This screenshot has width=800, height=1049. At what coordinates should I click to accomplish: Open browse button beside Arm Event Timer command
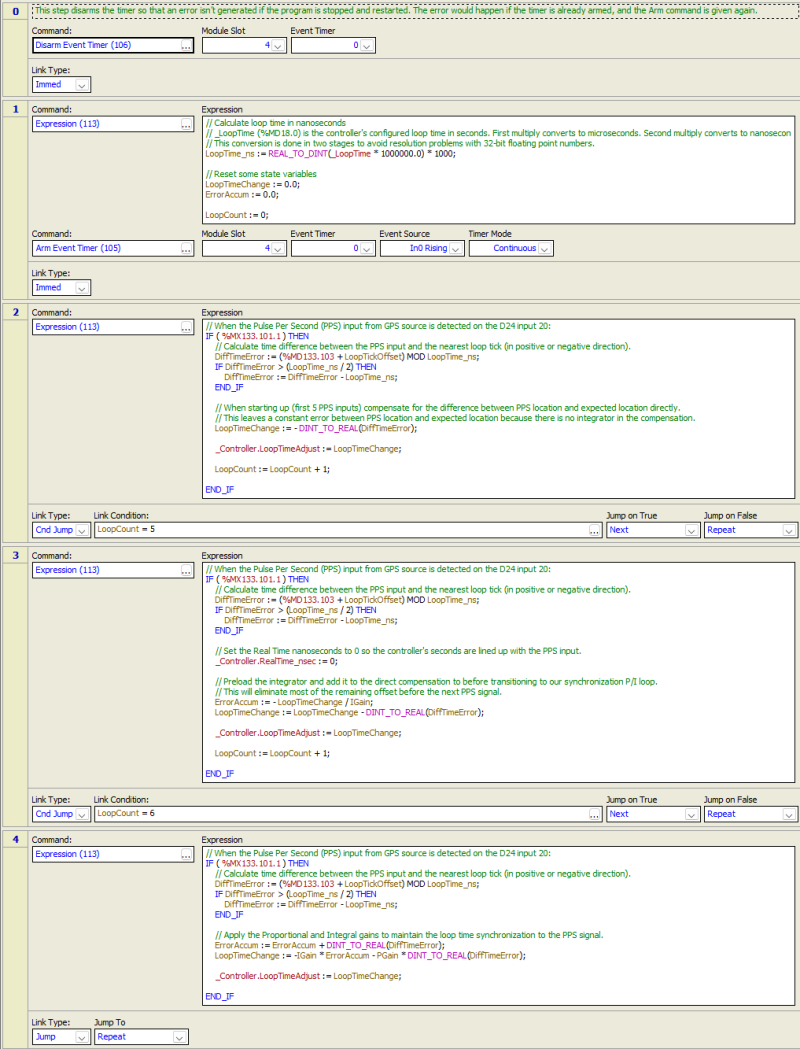coord(186,248)
